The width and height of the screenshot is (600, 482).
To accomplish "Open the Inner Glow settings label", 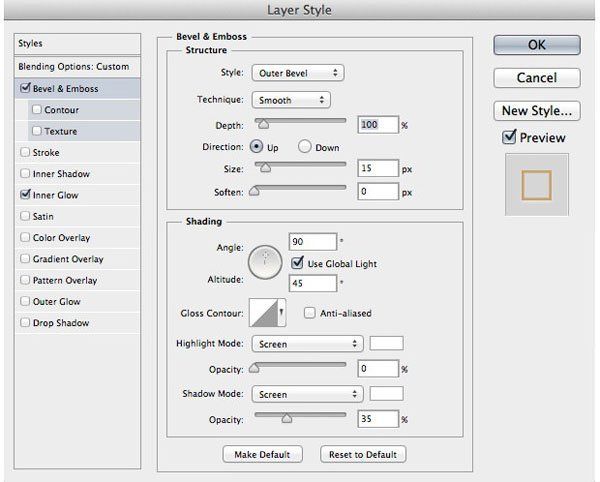I will point(55,195).
